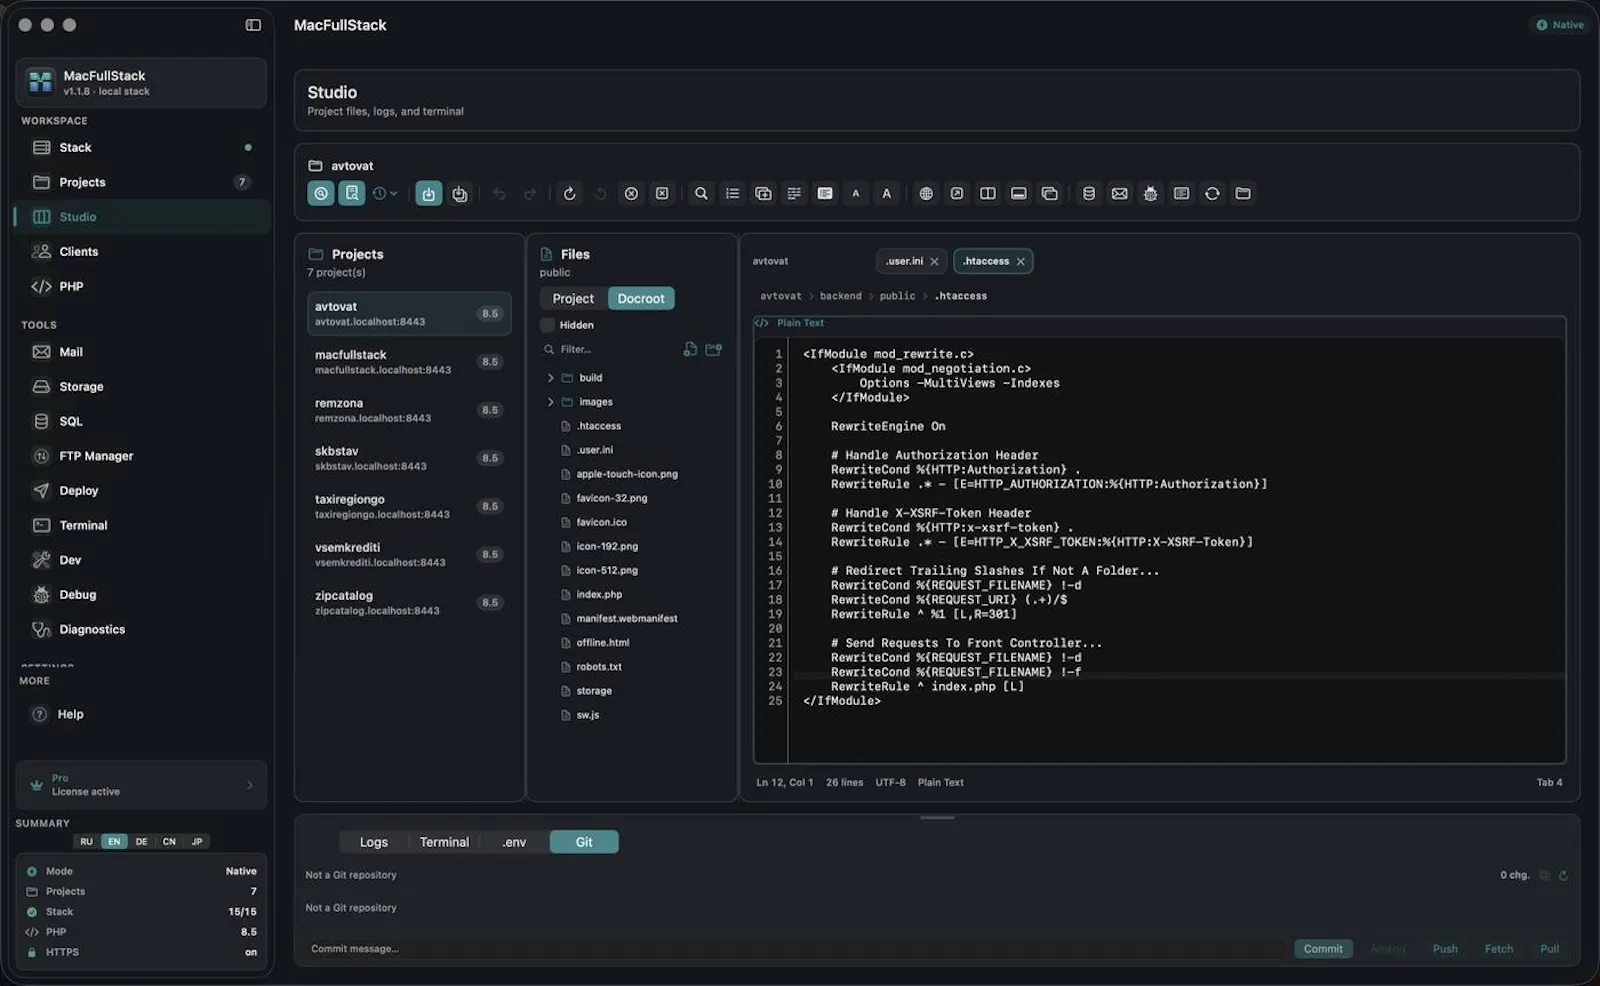Select the zipcatalog project
This screenshot has width=1600, height=986.
pos(409,602)
